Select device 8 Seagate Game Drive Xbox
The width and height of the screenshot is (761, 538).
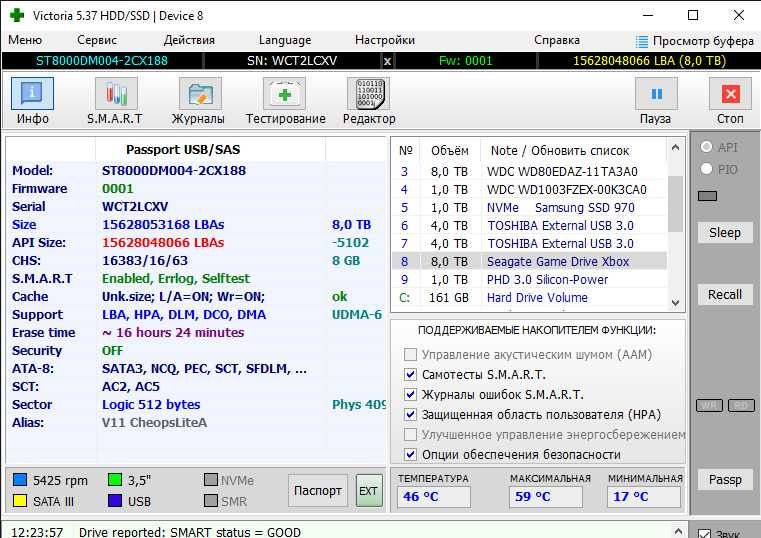pos(529,261)
